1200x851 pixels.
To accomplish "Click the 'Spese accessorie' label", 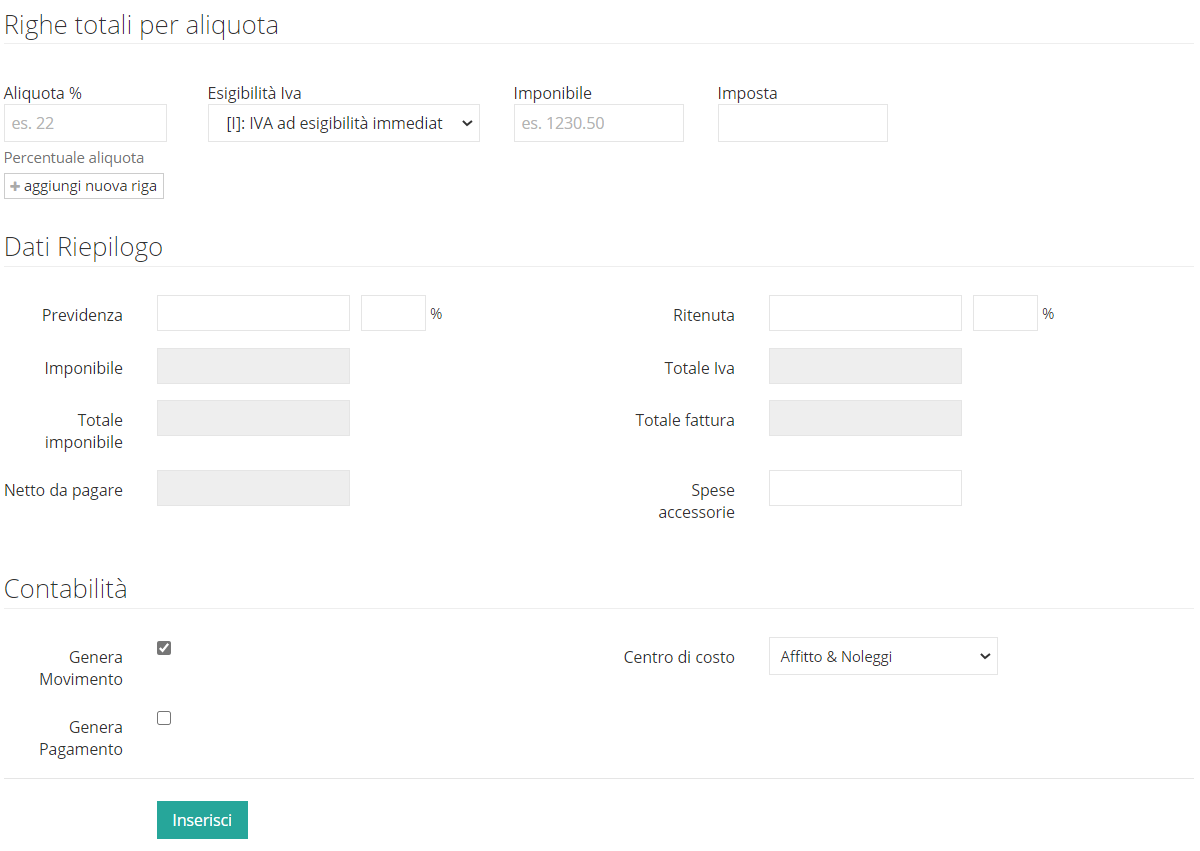I will (x=697, y=501).
